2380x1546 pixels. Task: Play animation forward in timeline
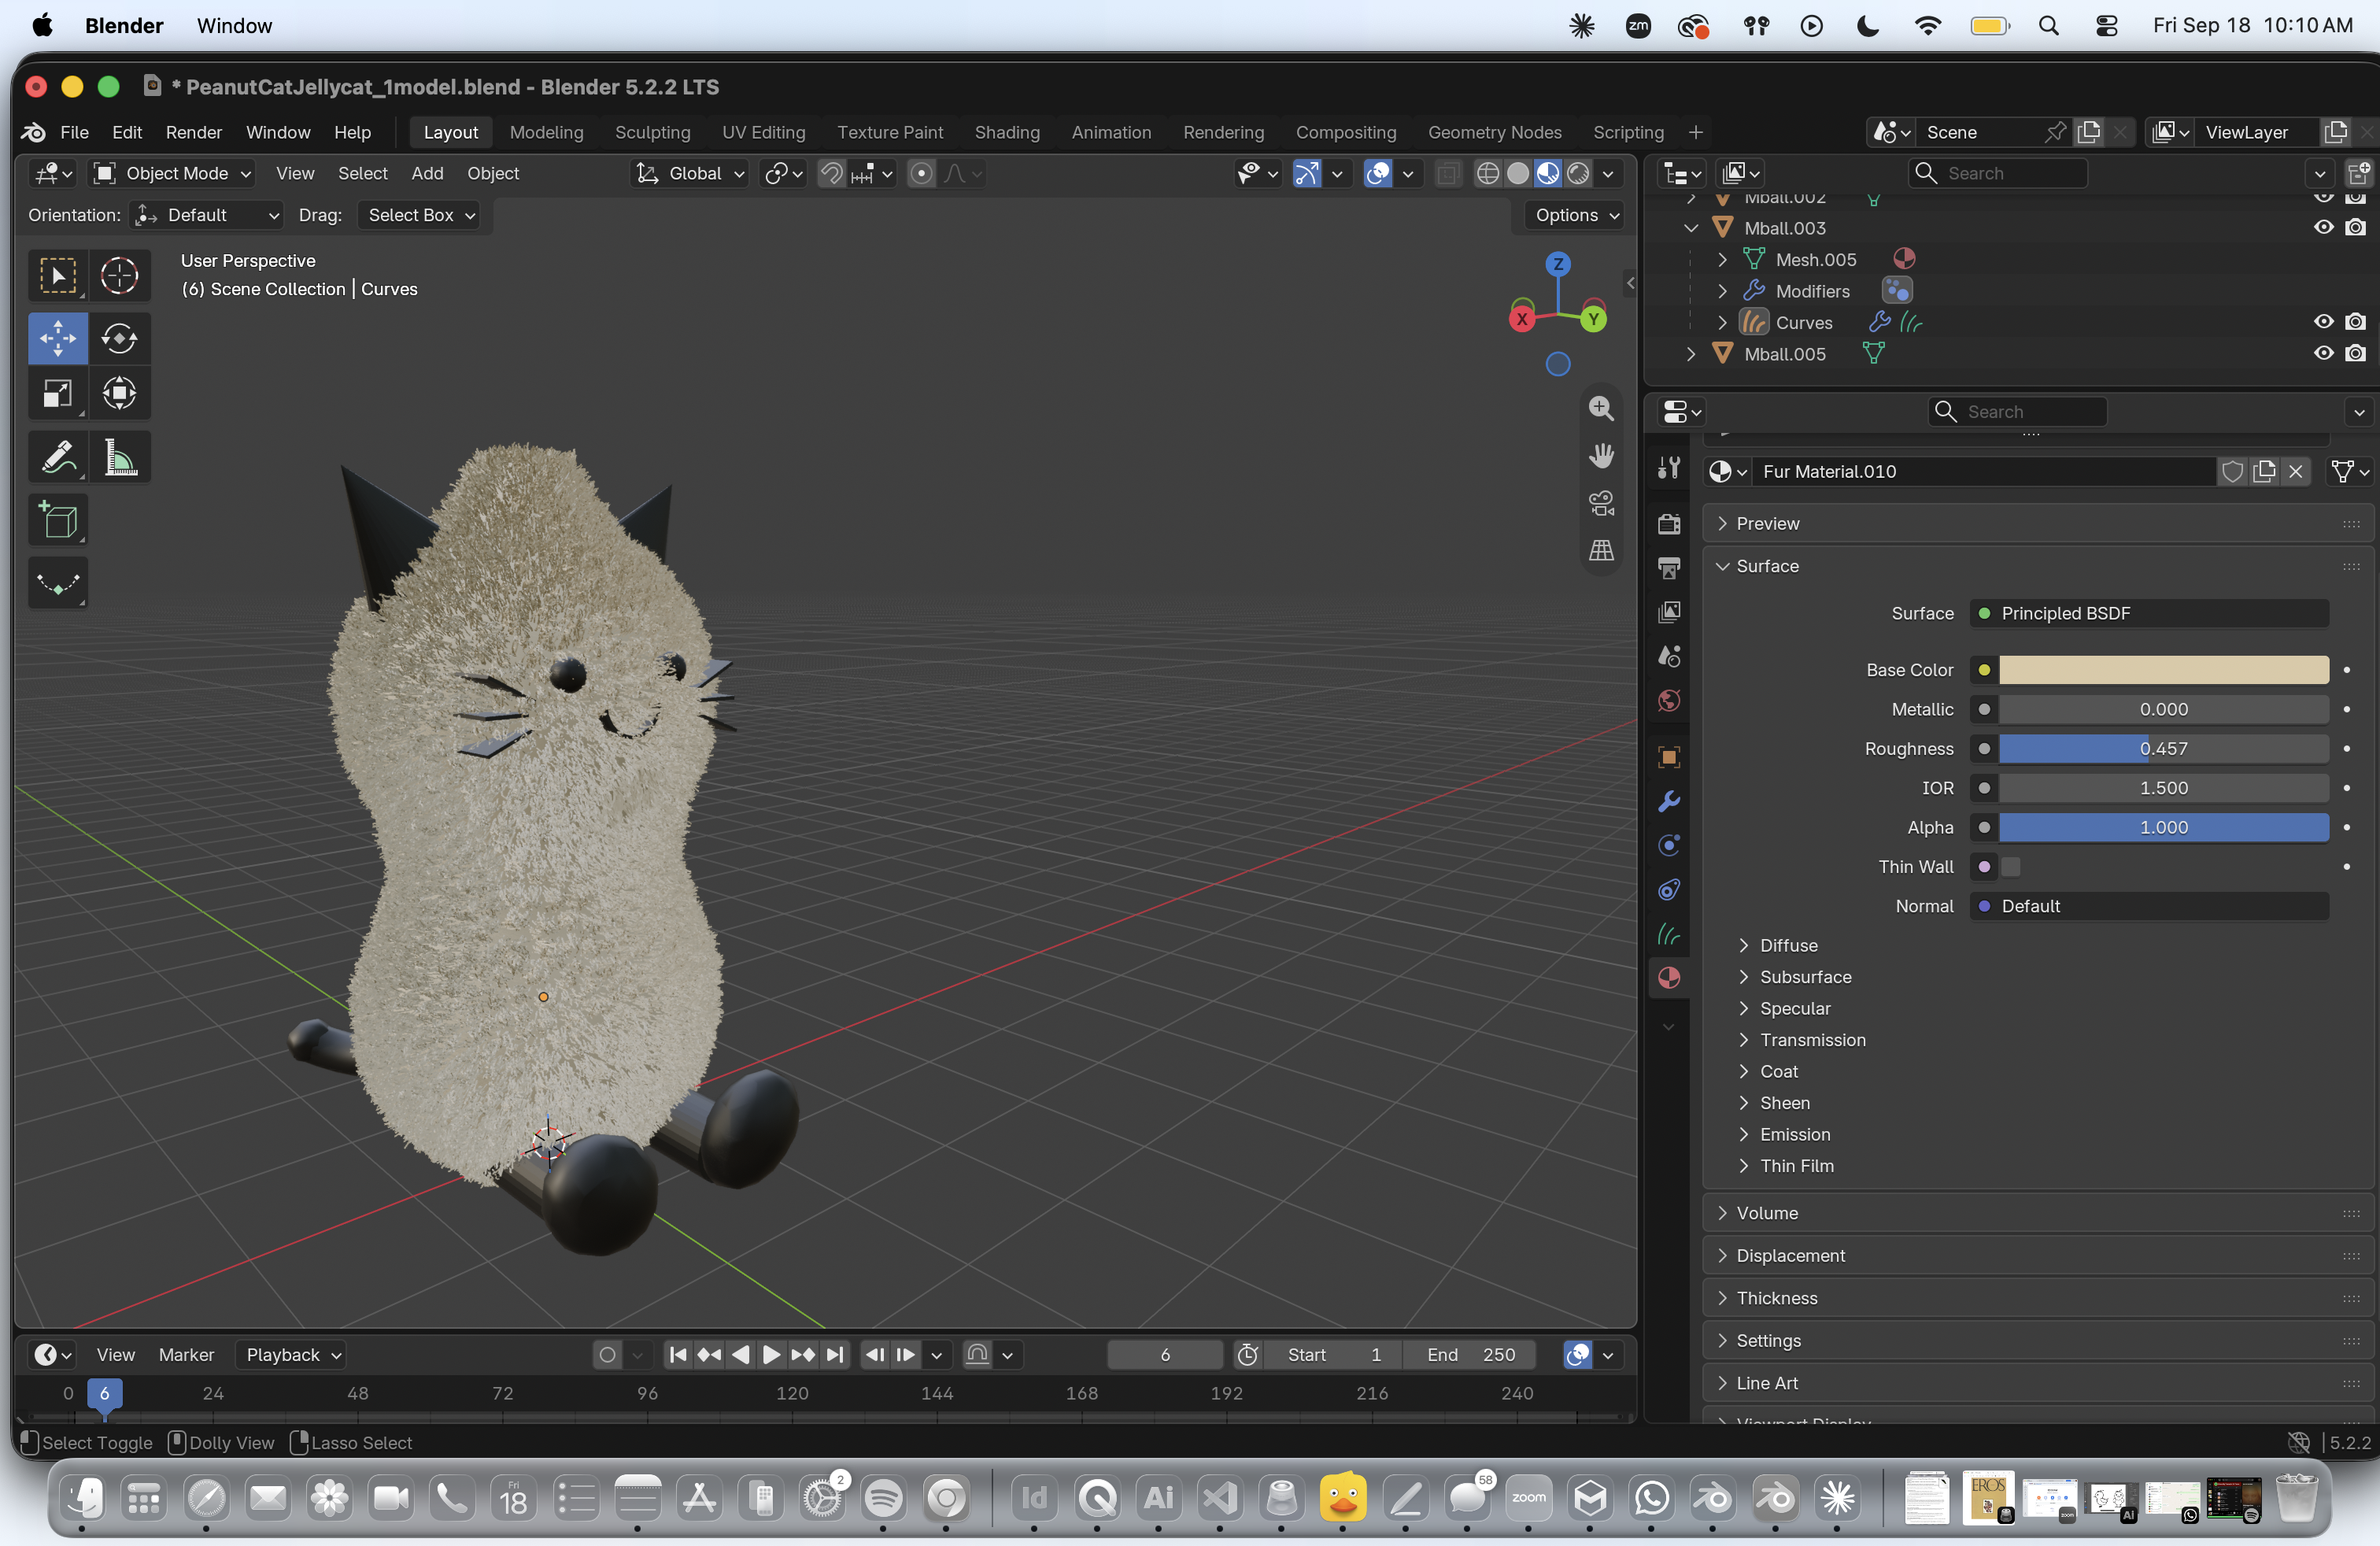click(x=771, y=1354)
